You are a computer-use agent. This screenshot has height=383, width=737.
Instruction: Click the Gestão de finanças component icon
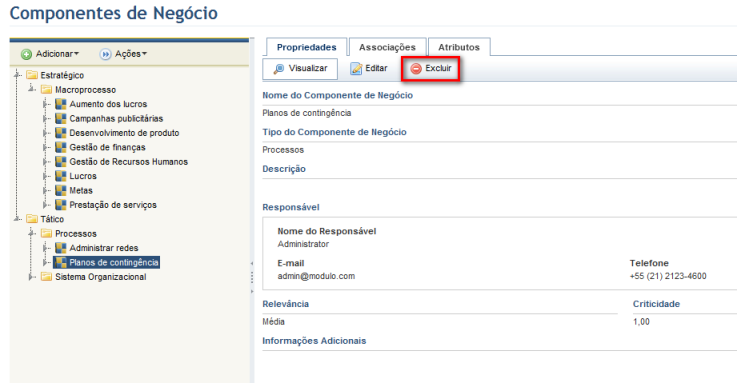click(61, 147)
